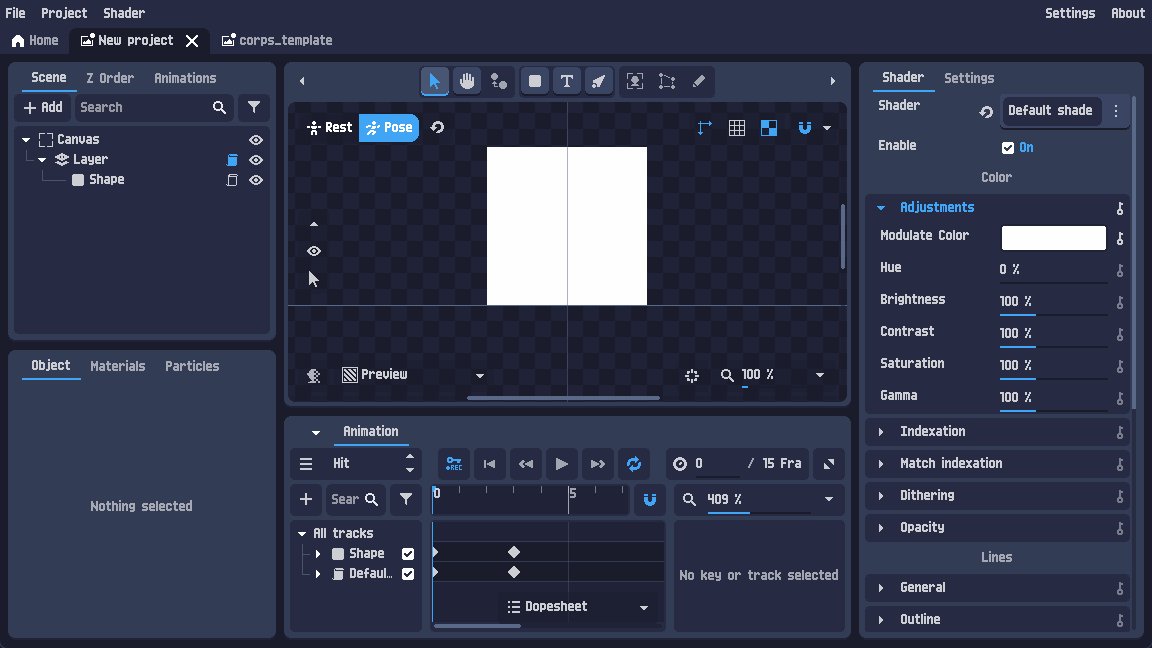1152x648 pixels.
Task: Click the Modulate Color white swatch
Action: coord(1054,237)
